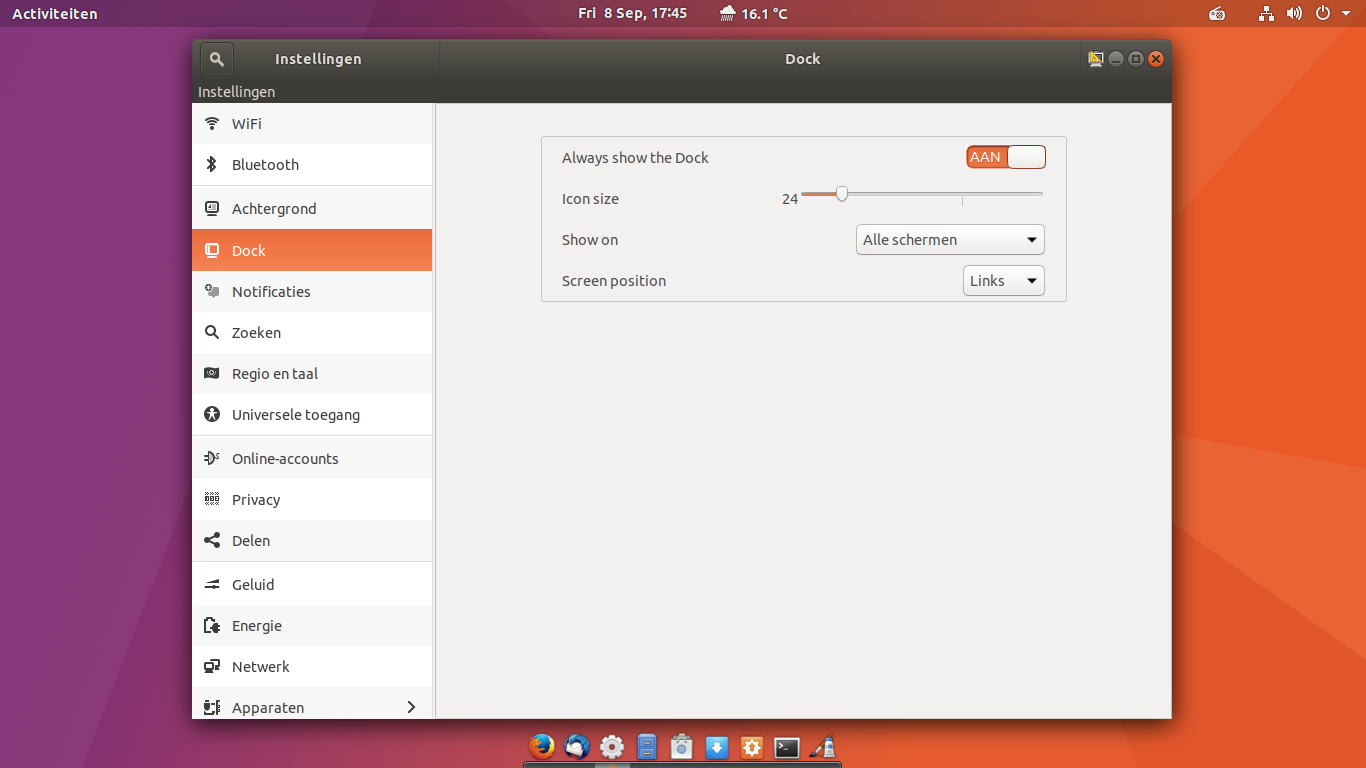
Task: Expand Apparaten with the chevron arrow
Action: click(x=411, y=707)
